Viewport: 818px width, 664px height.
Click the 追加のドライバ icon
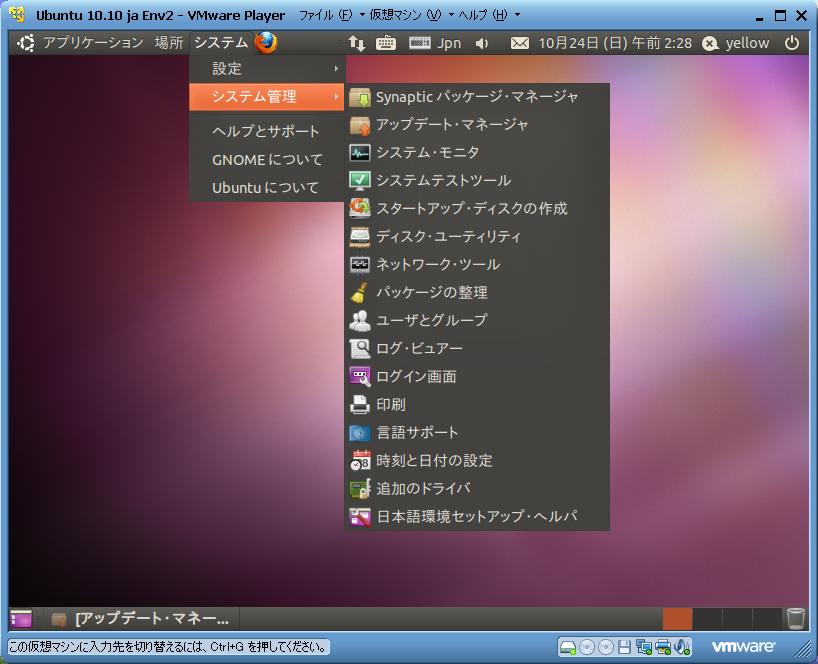[359, 489]
